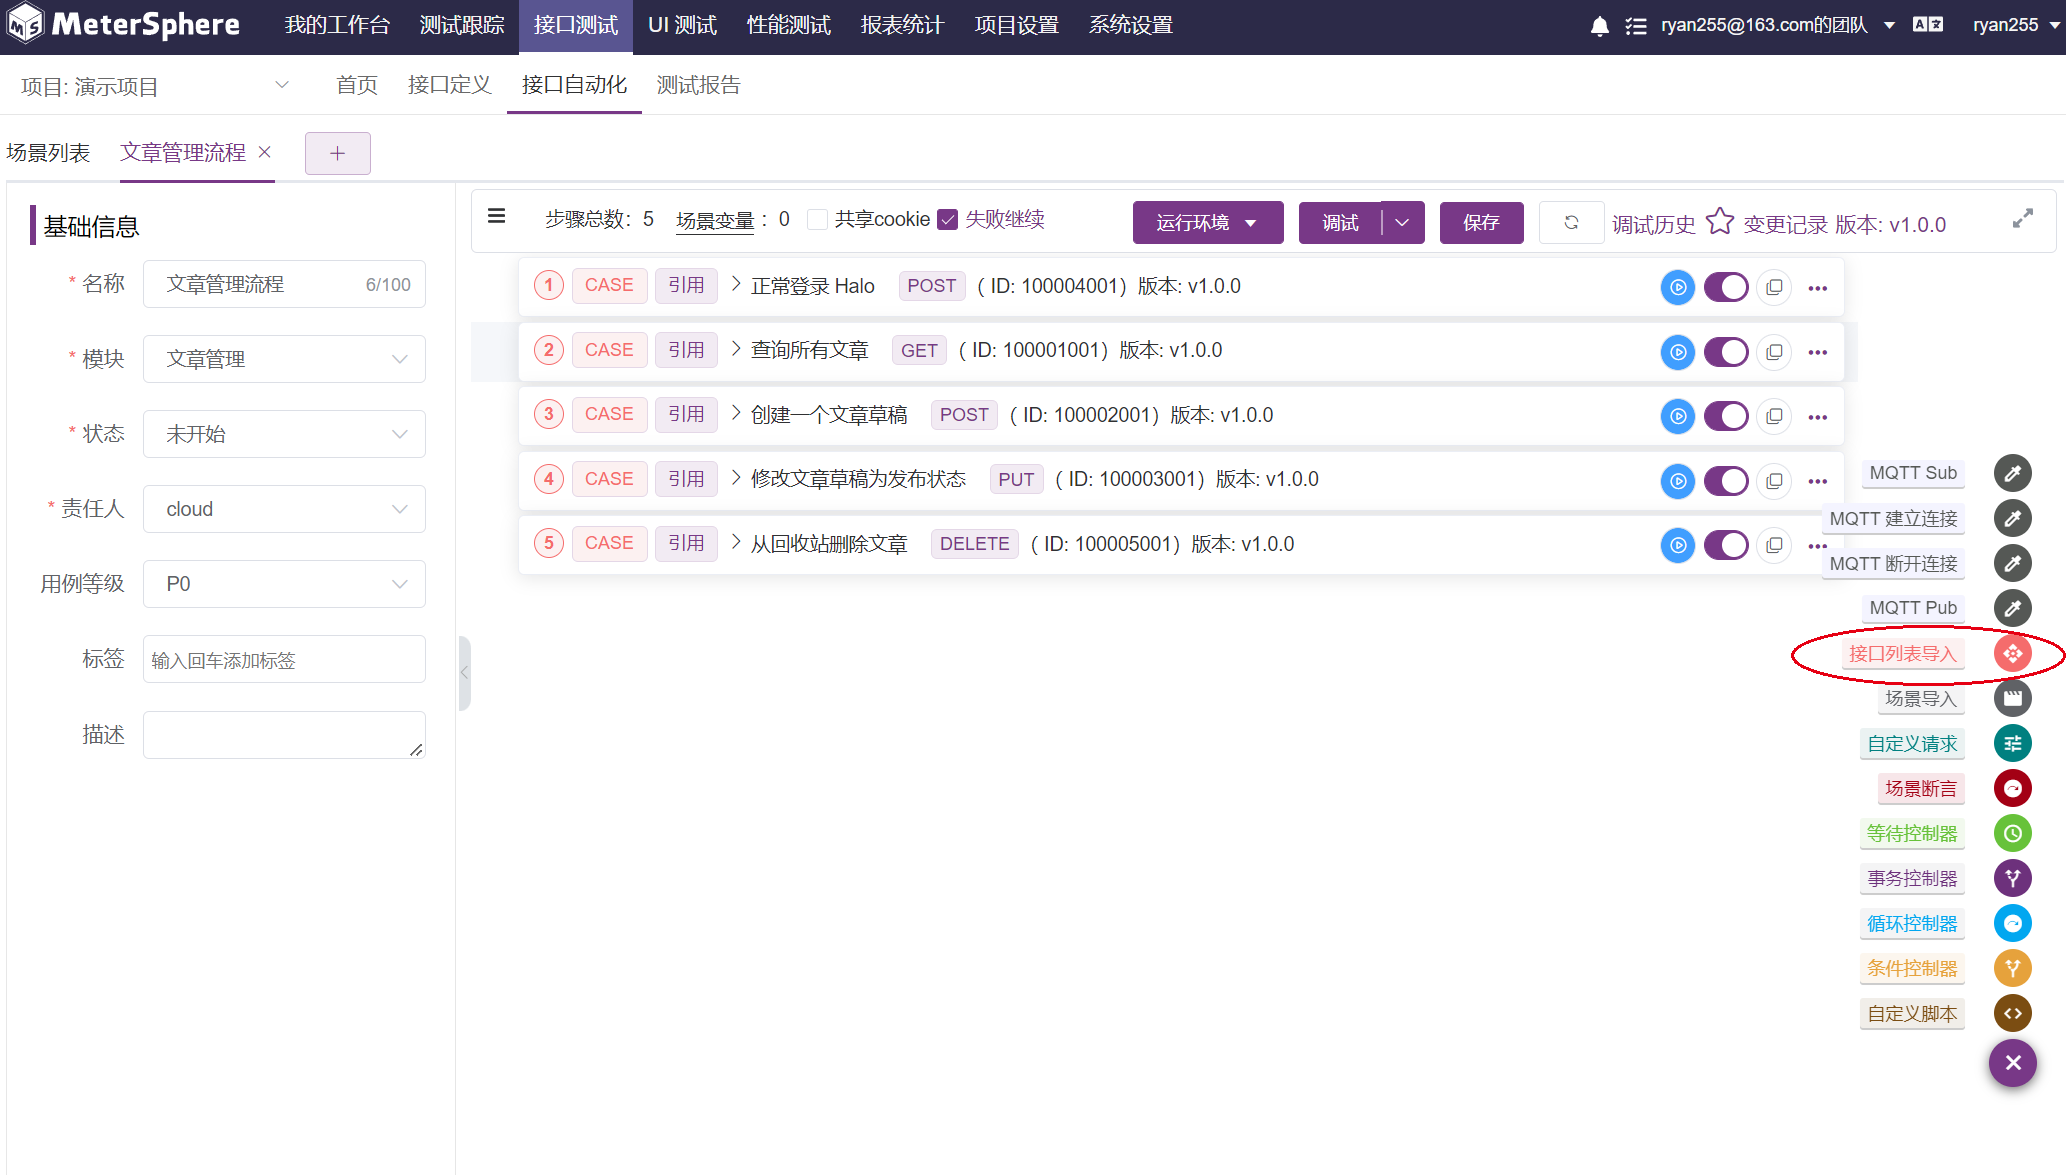
Task: Open 性能测试 in top menu
Action: coord(789,25)
